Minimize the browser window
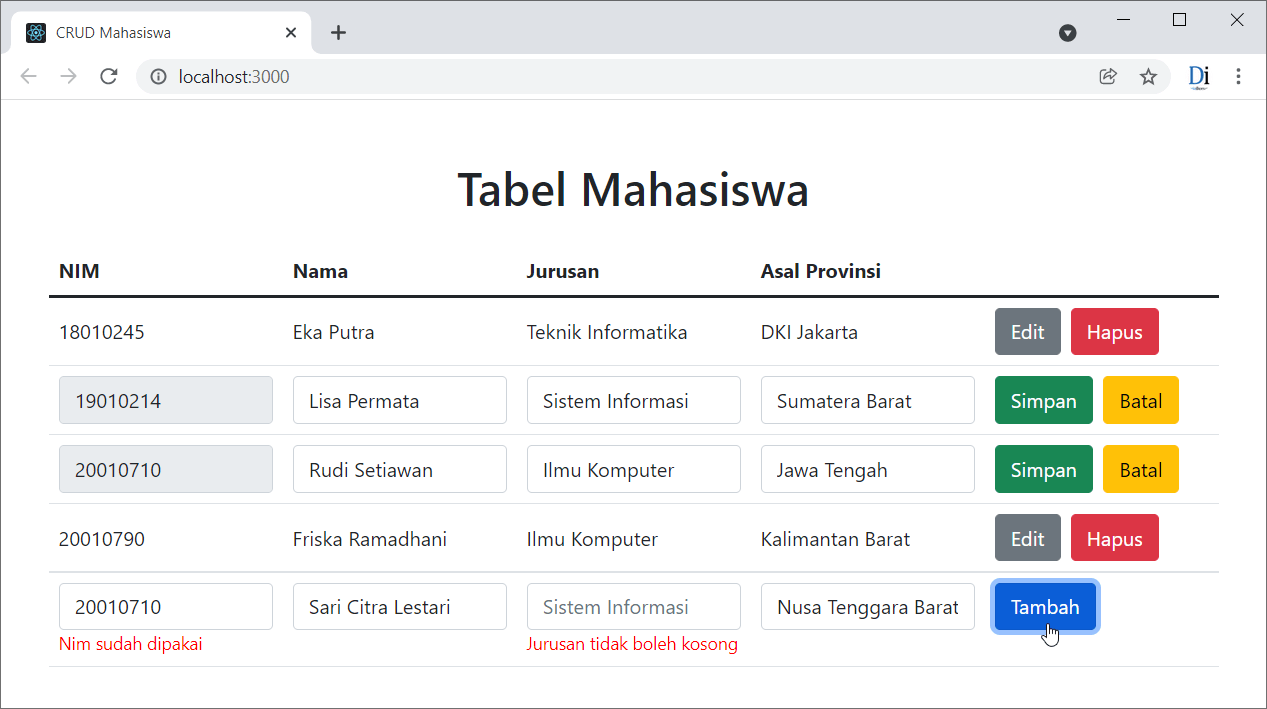Screen dimensions: 1267x709 click(x=1123, y=20)
